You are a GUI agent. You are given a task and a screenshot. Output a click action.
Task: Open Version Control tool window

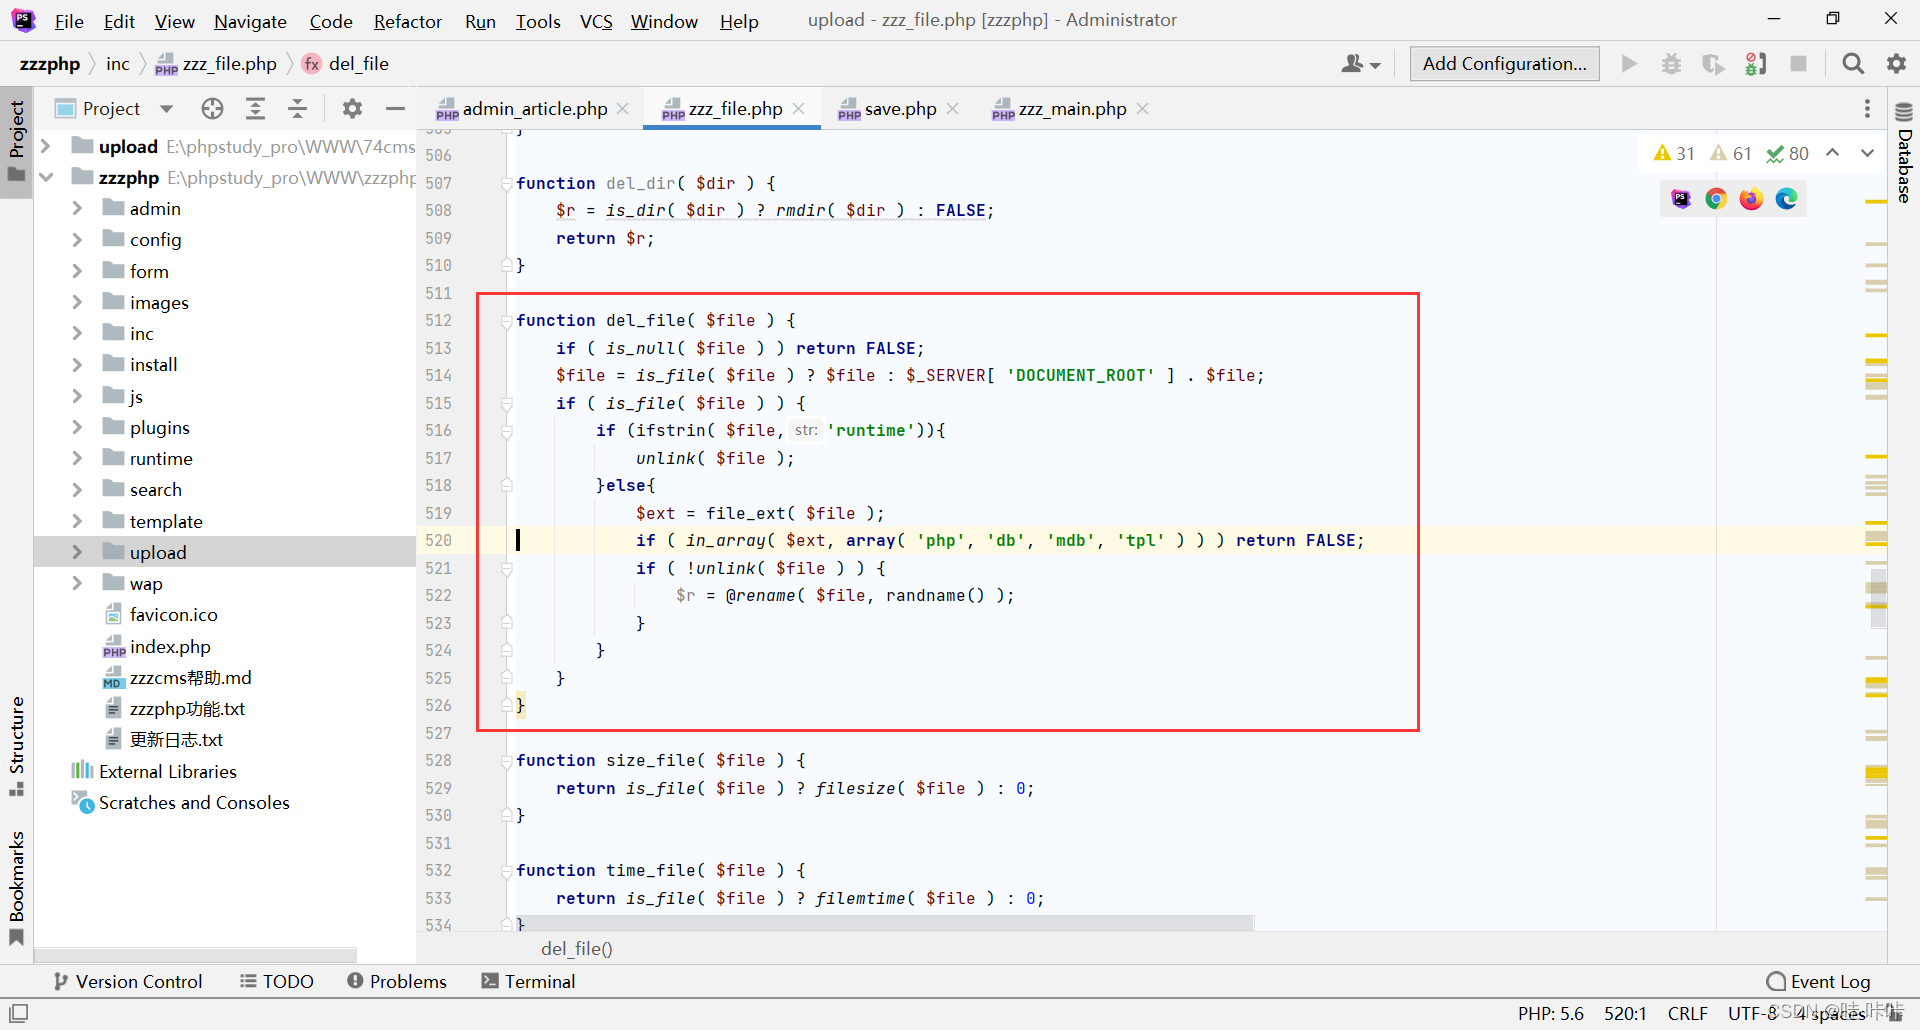[x=128, y=982]
